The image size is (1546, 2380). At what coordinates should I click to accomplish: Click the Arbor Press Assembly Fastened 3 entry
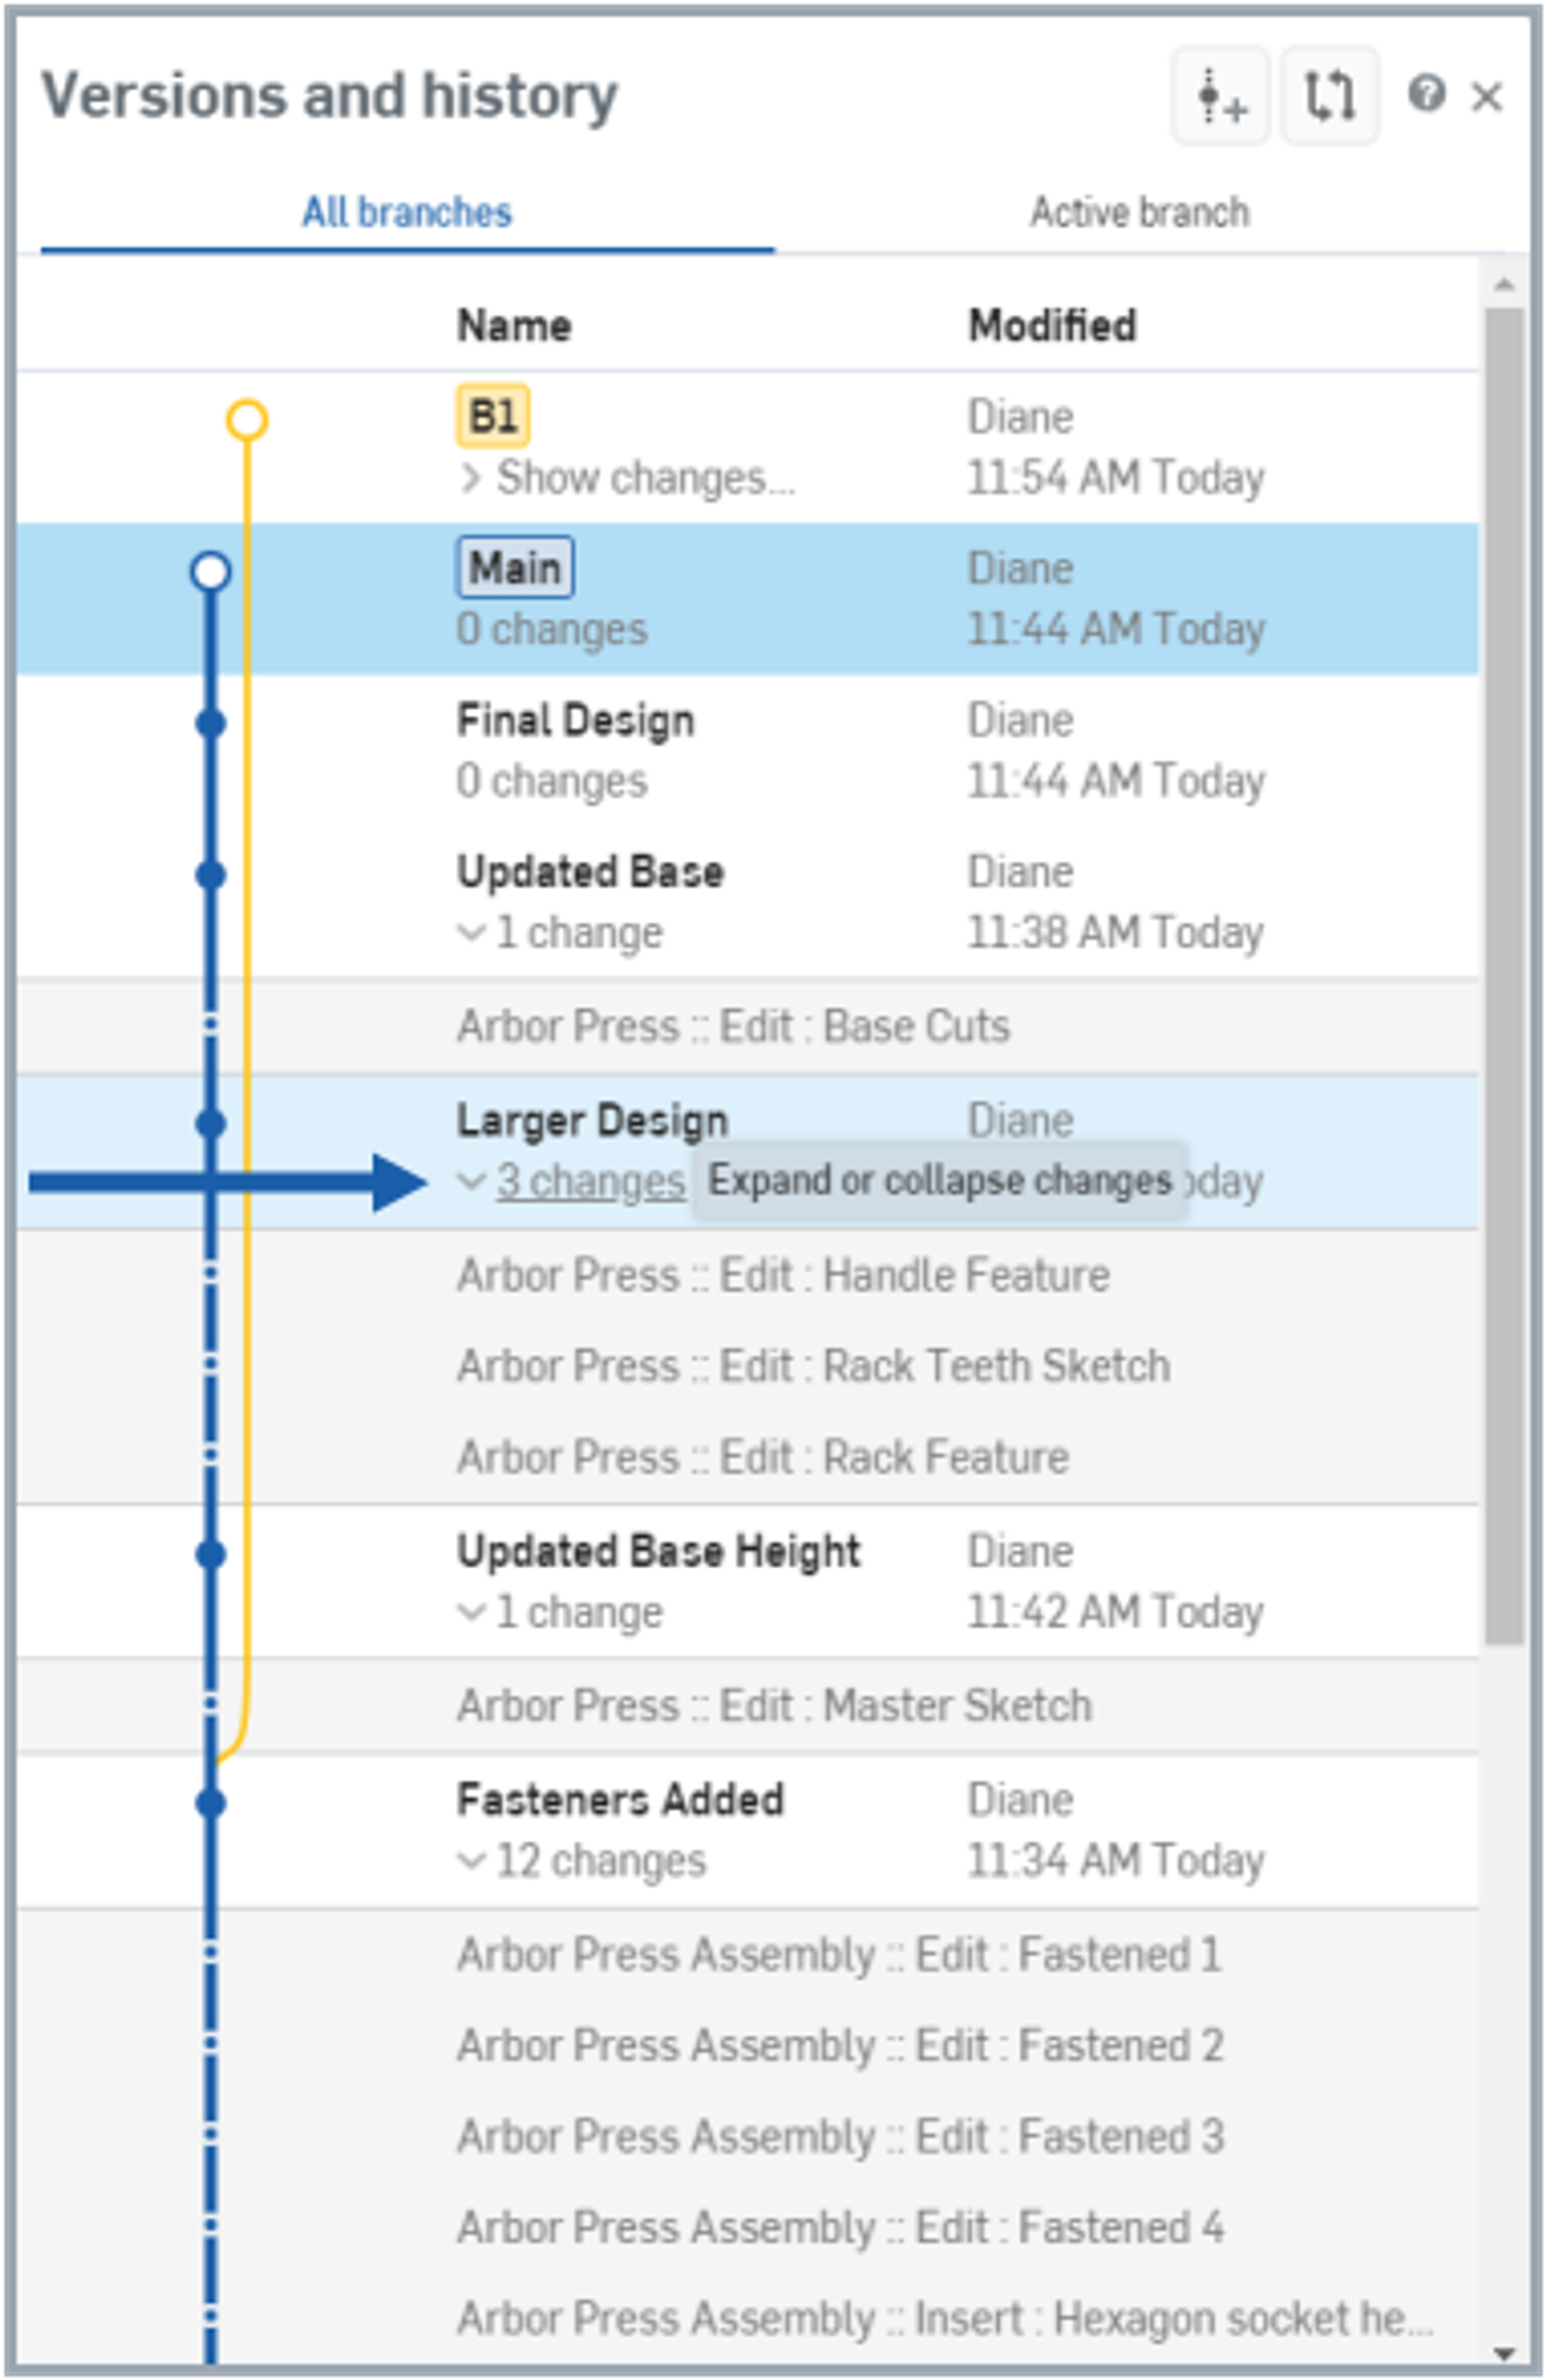pos(838,2135)
